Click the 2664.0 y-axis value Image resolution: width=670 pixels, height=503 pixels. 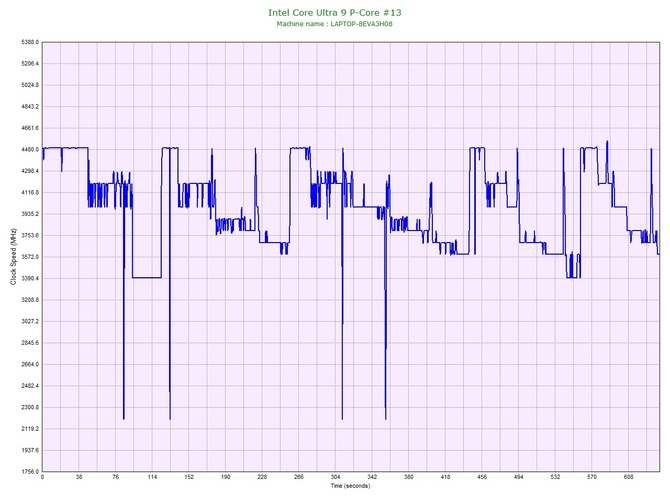pyautogui.click(x=30, y=365)
